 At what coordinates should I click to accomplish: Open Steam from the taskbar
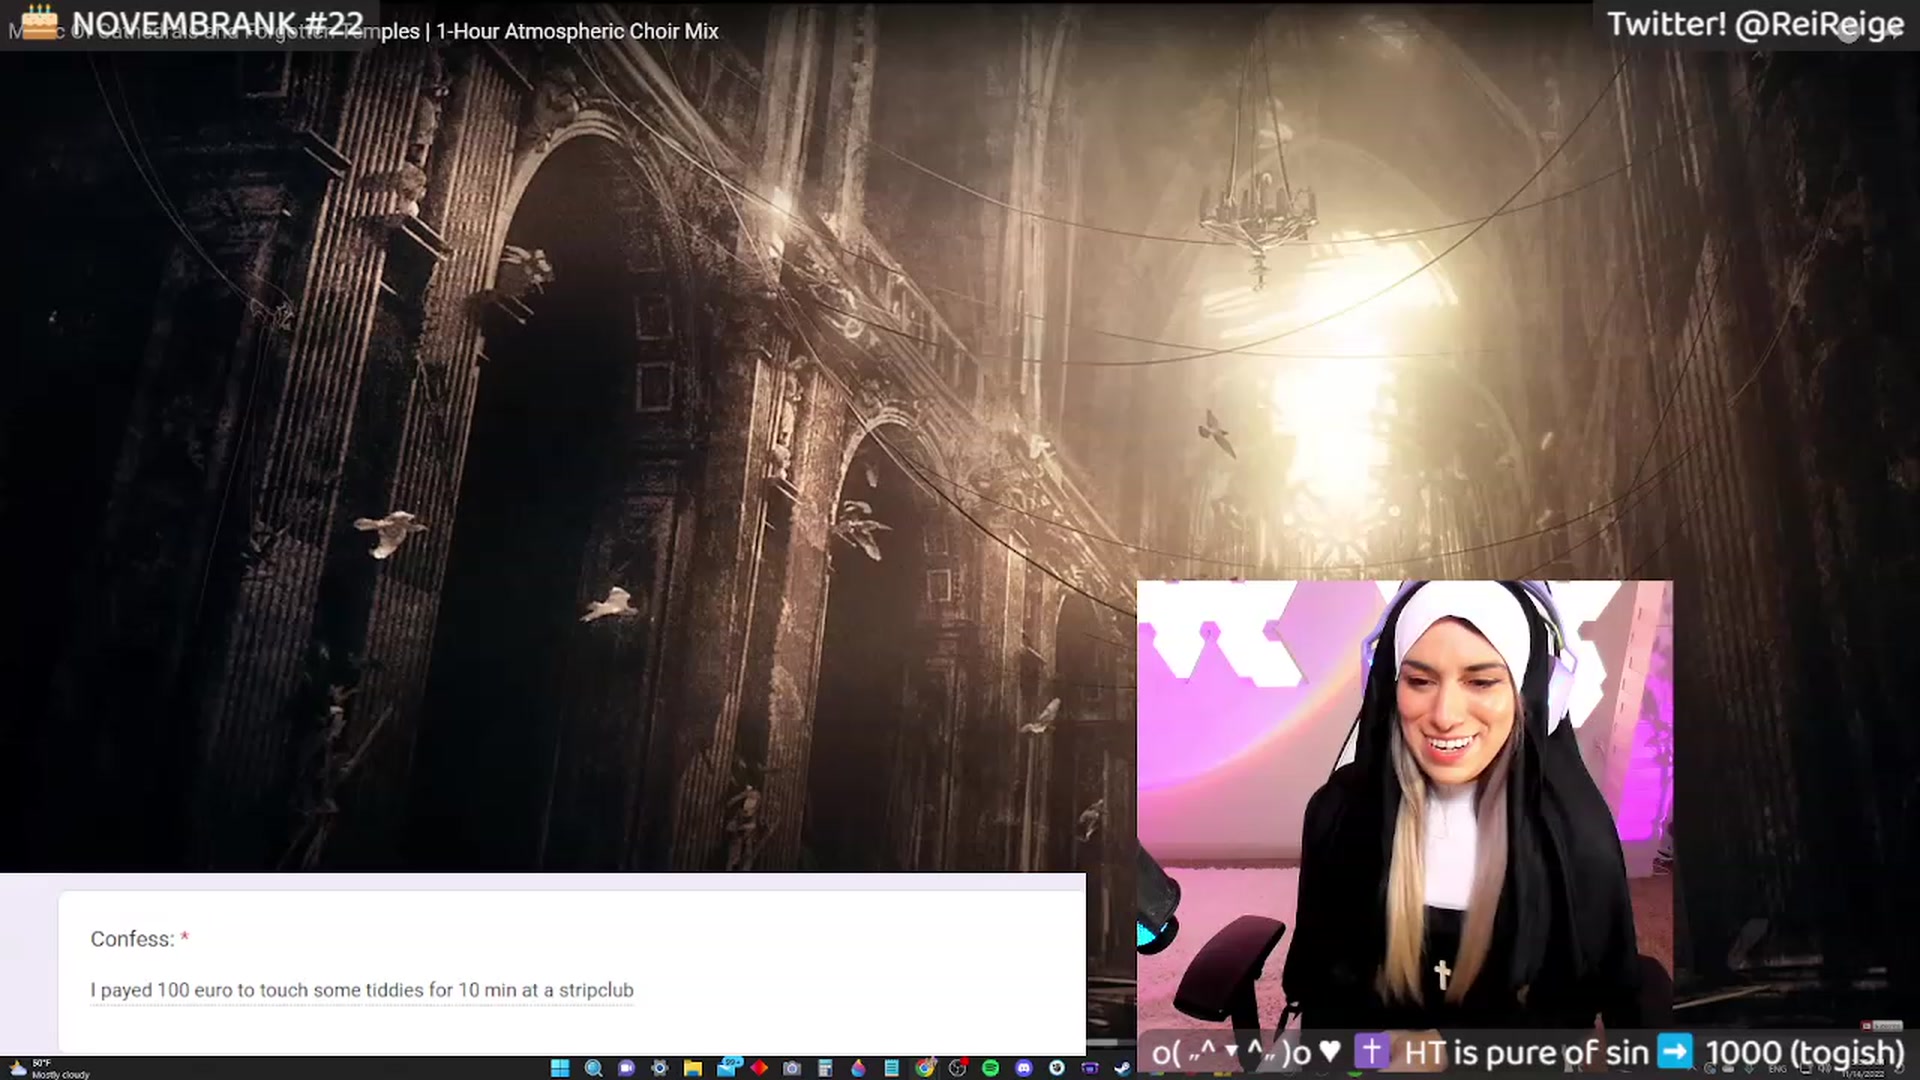[x=1123, y=1068]
